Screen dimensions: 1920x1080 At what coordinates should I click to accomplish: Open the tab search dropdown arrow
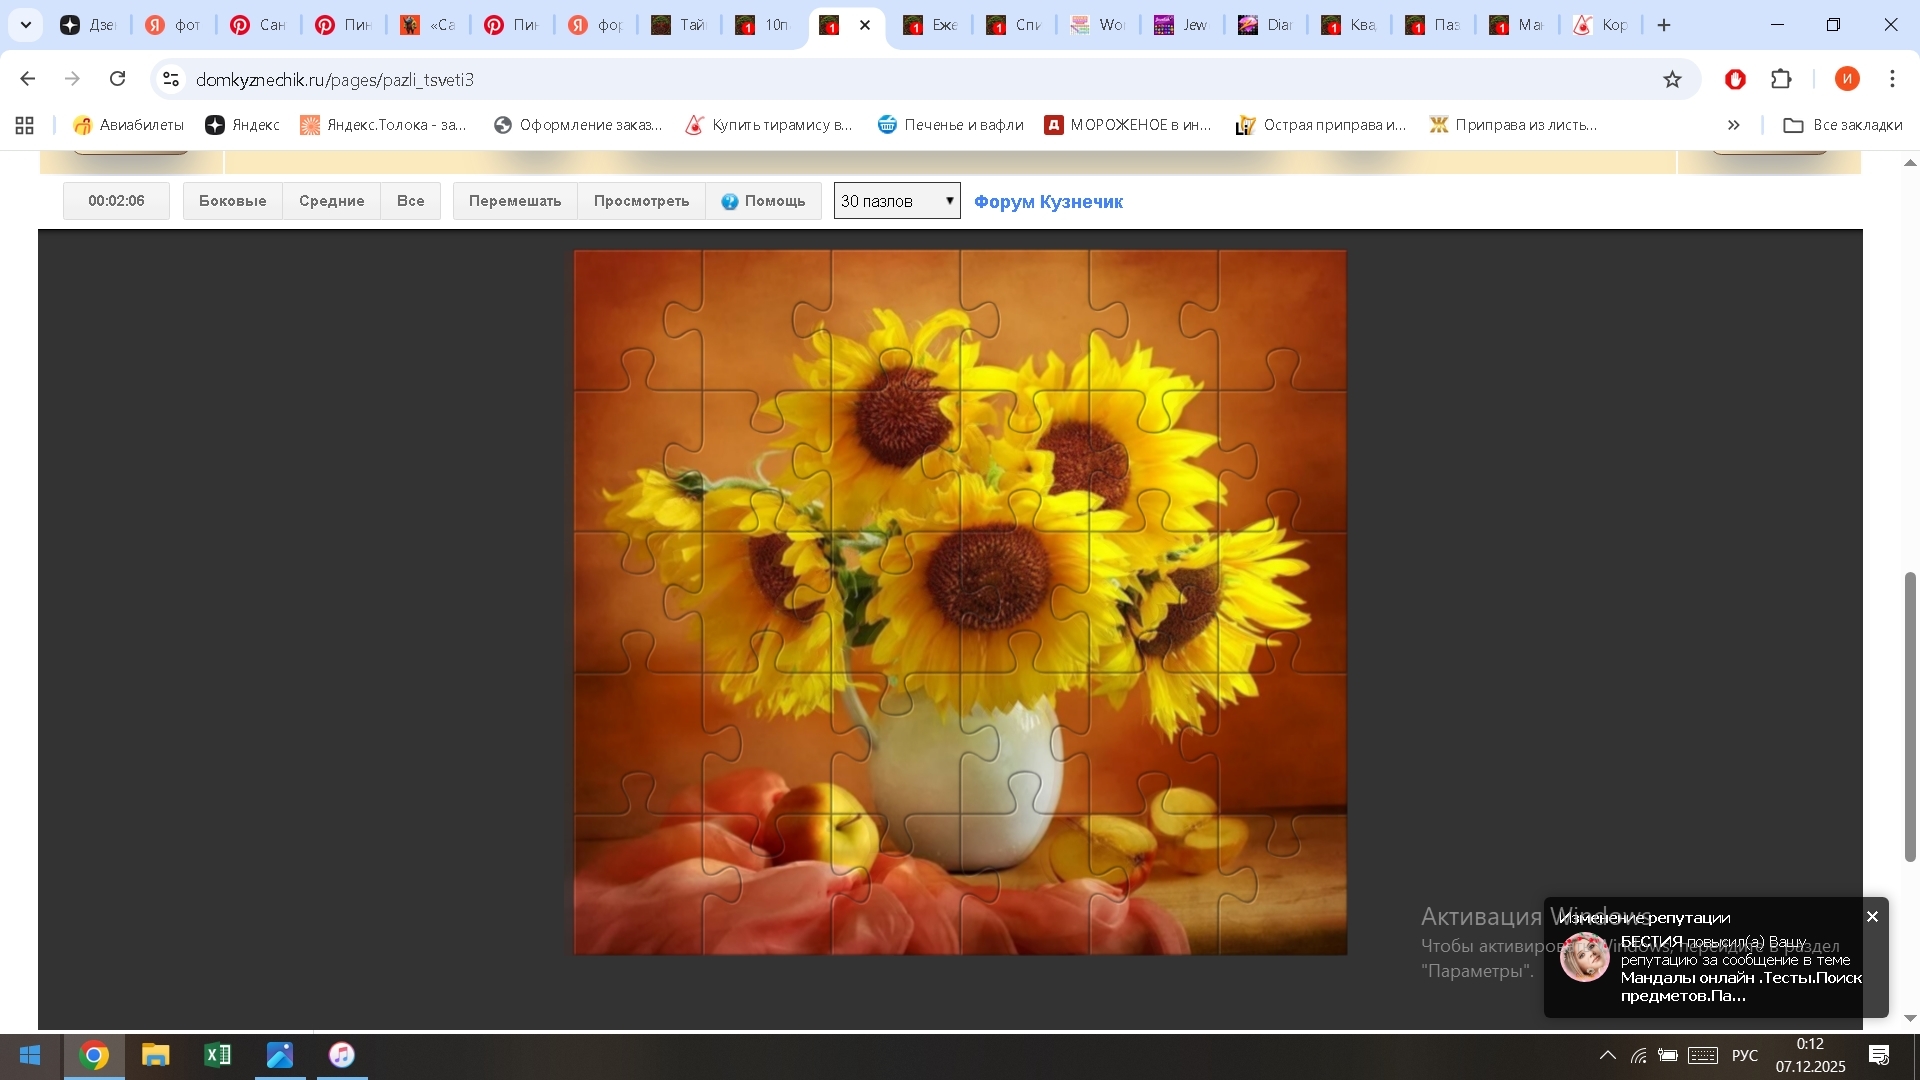pyautogui.click(x=26, y=25)
